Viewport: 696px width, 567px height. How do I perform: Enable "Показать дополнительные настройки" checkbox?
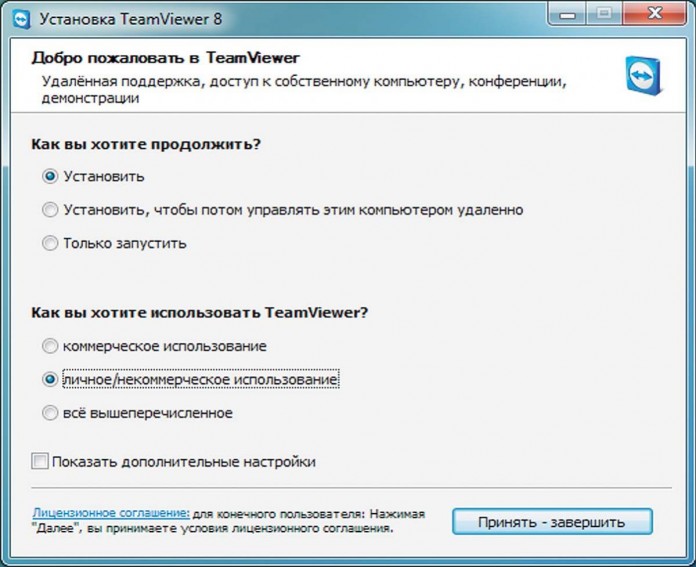[40, 462]
